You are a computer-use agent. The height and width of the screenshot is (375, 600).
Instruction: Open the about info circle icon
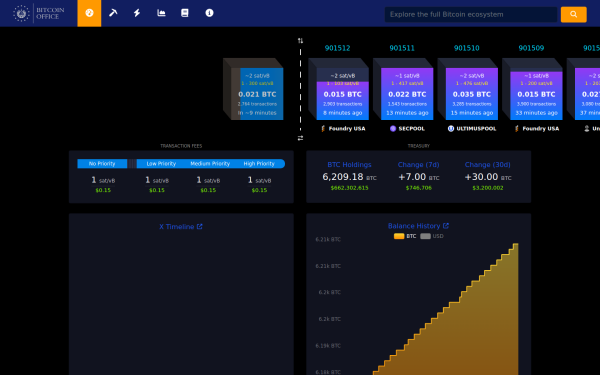click(x=209, y=13)
